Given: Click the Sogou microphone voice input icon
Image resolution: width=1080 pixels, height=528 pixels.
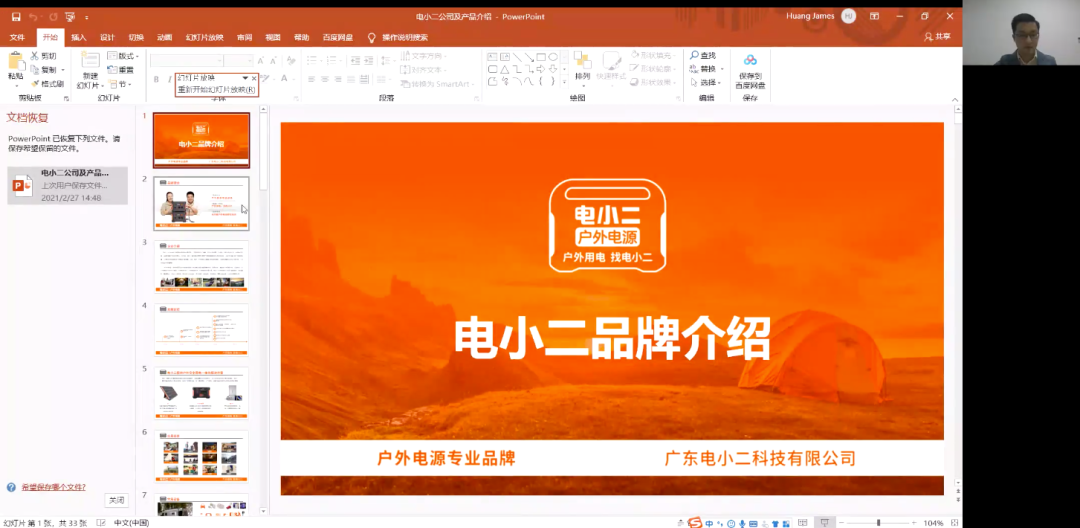Looking at the screenshot, I should point(742,524).
